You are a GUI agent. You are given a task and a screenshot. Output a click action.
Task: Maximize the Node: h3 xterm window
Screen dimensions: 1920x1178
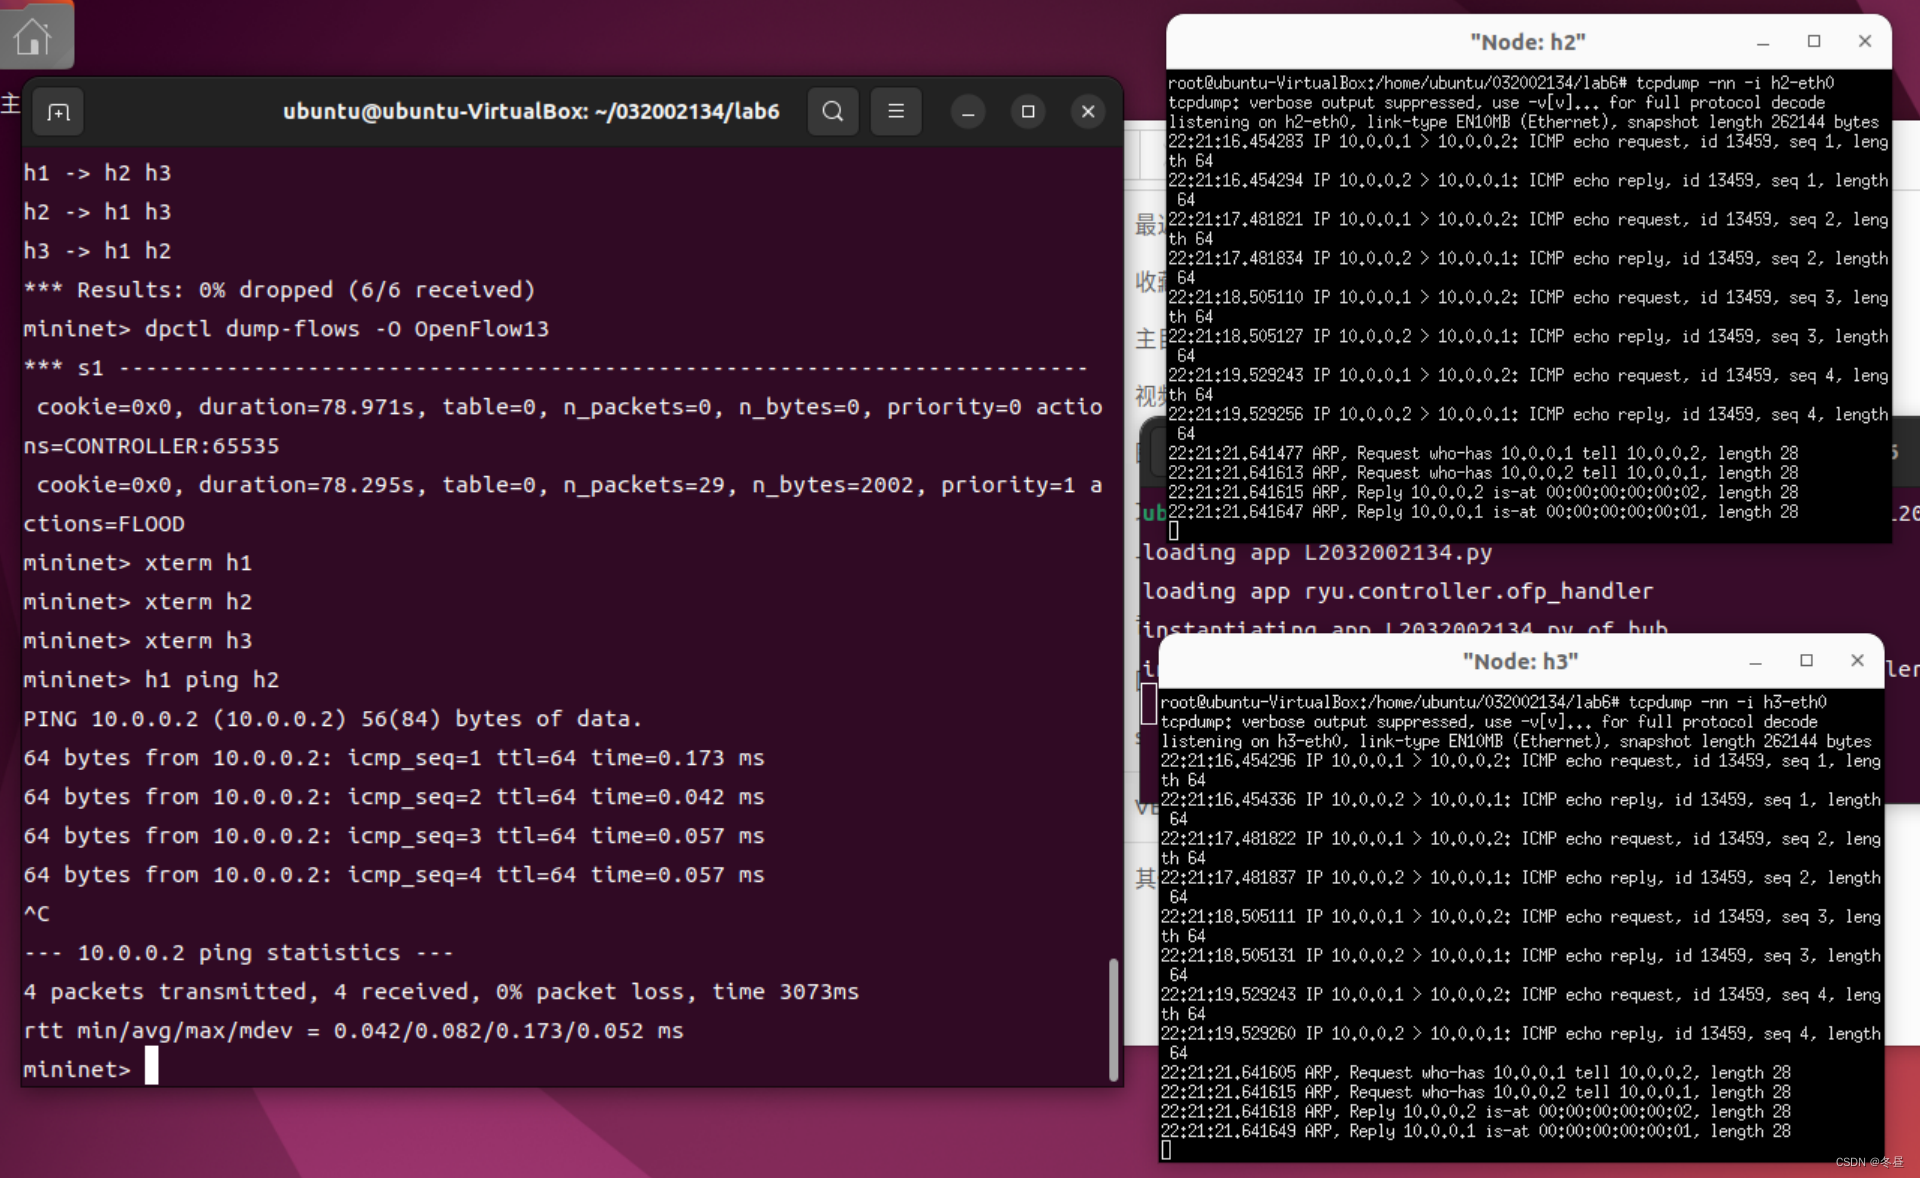[1806, 660]
